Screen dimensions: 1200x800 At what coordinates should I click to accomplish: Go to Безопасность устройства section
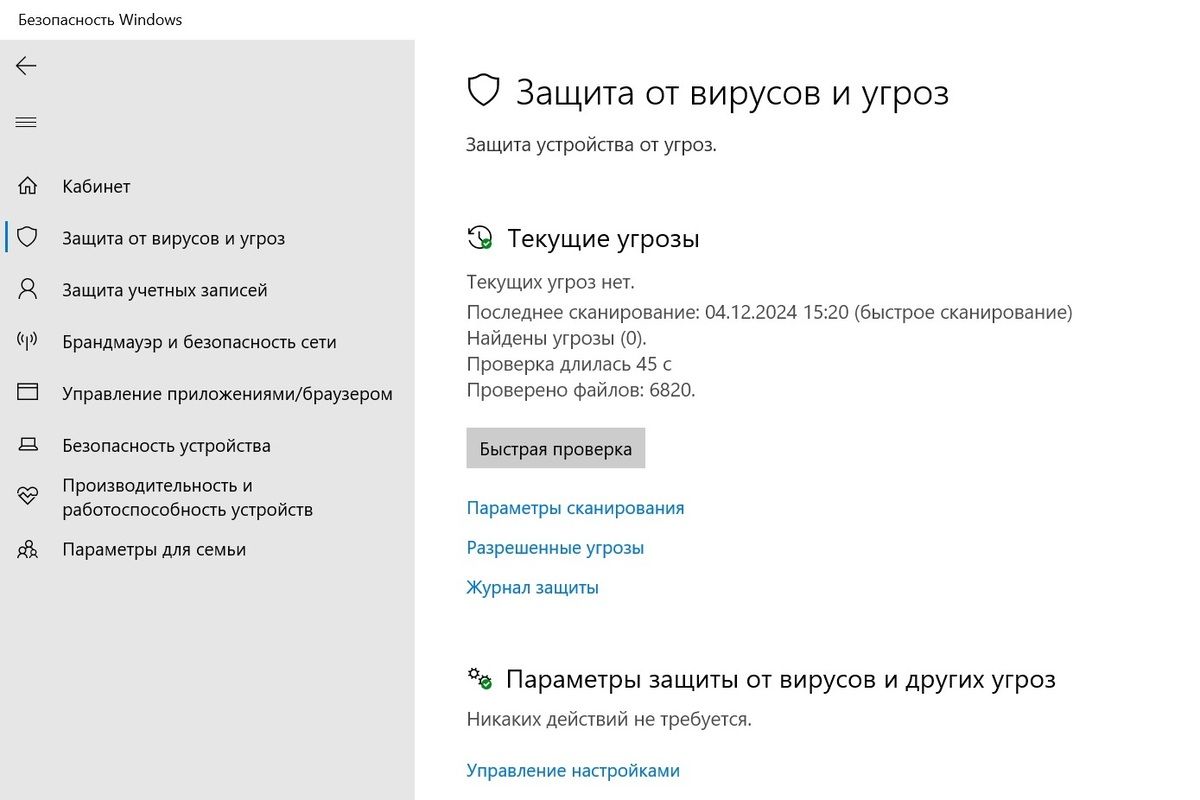point(166,446)
